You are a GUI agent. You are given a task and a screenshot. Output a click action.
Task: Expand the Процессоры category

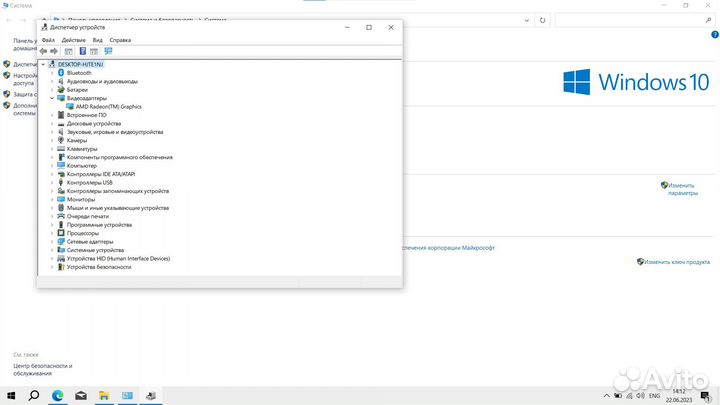click(52, 233)
